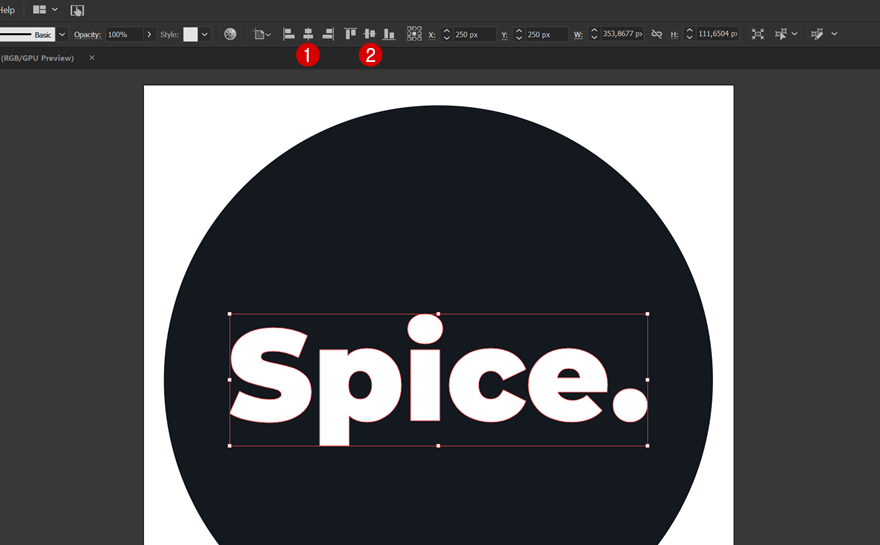The image size is (880, 545).
Task: Open the Style picker dropdown arrow
Action: [x=205, y=34]
